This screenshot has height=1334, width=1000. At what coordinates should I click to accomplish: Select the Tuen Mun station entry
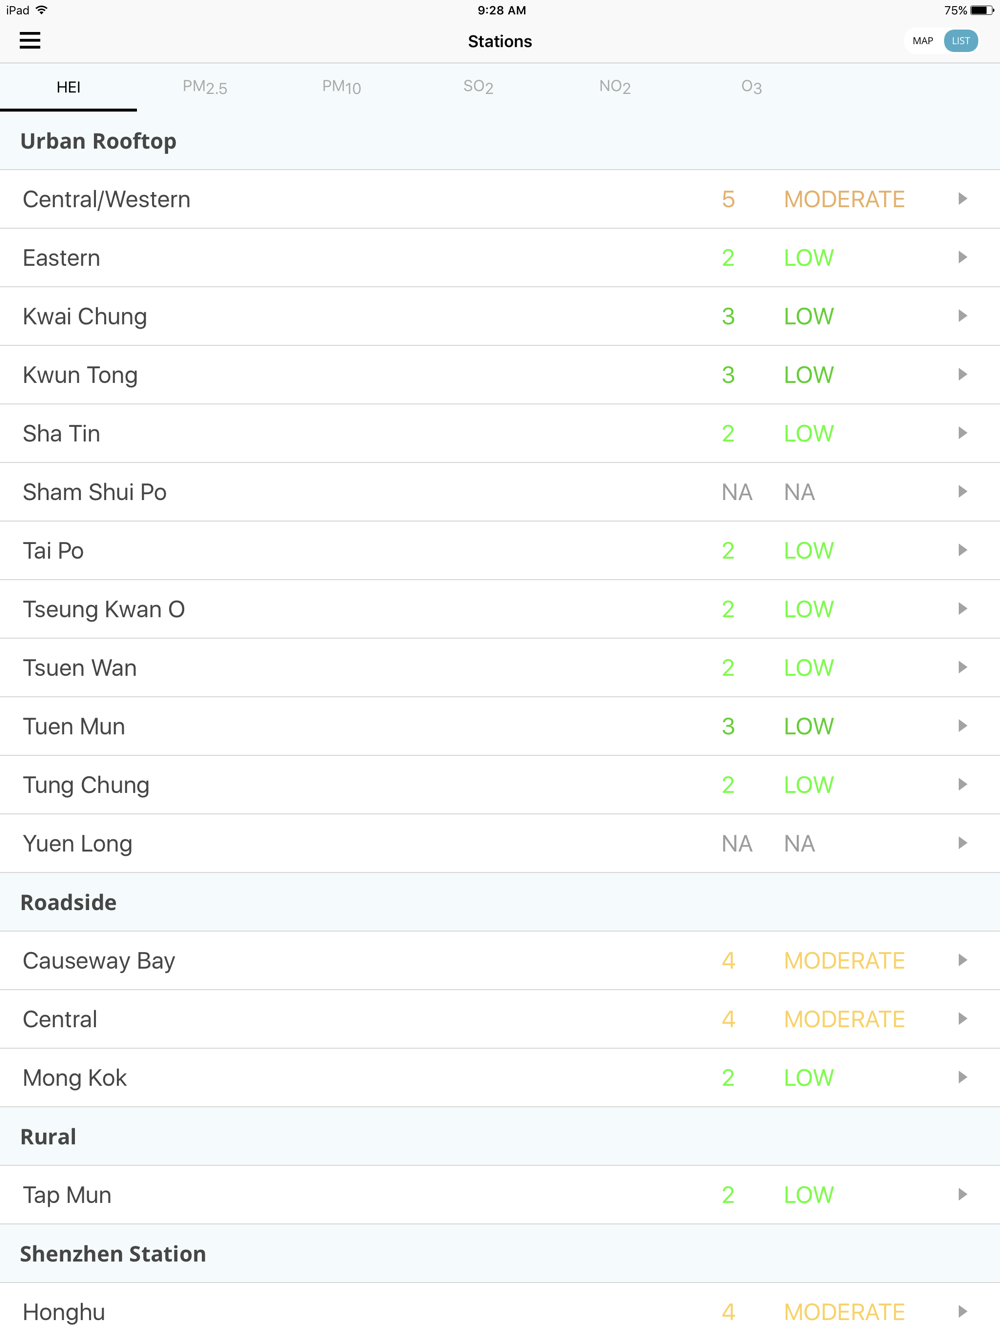tap(500, 726)
